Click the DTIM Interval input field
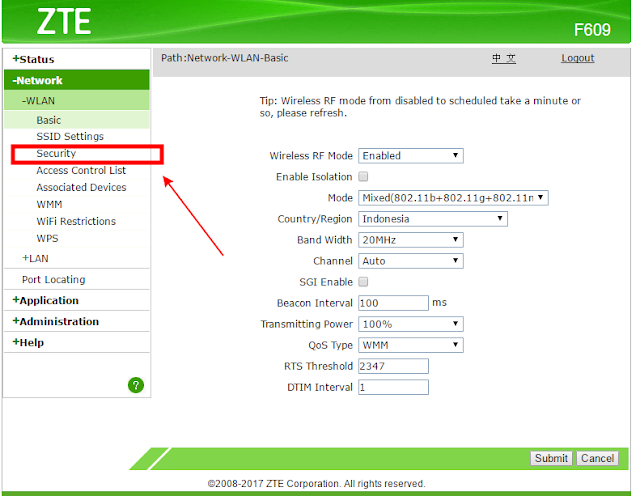The height and width of the screenshot is (496, 640). 393,387
